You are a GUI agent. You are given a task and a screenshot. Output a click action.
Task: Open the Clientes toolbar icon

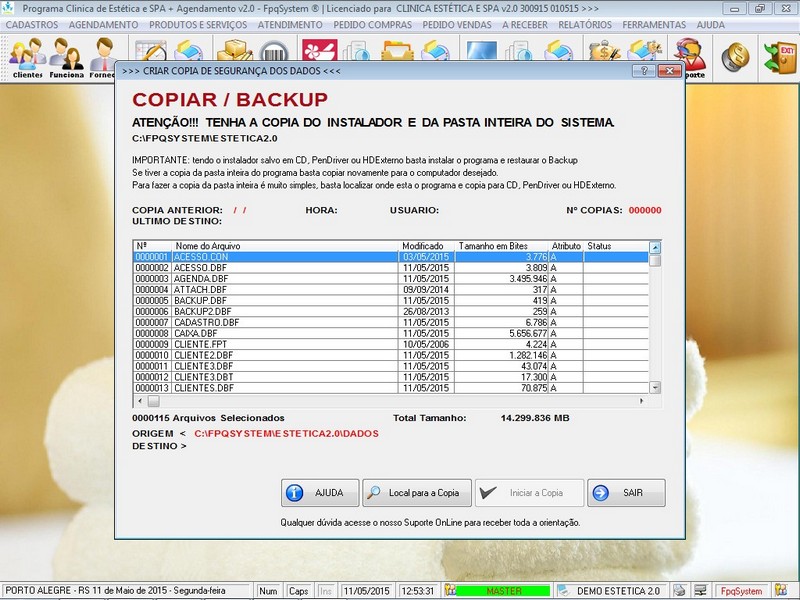pos(28,58)
